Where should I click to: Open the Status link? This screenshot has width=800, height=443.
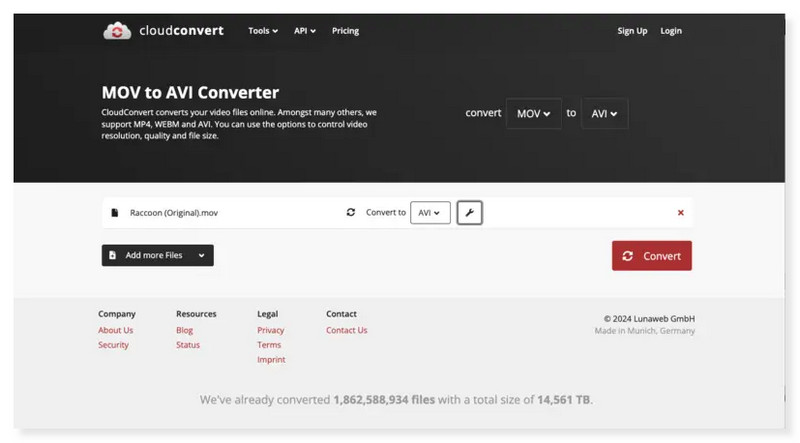coord(188,345)
